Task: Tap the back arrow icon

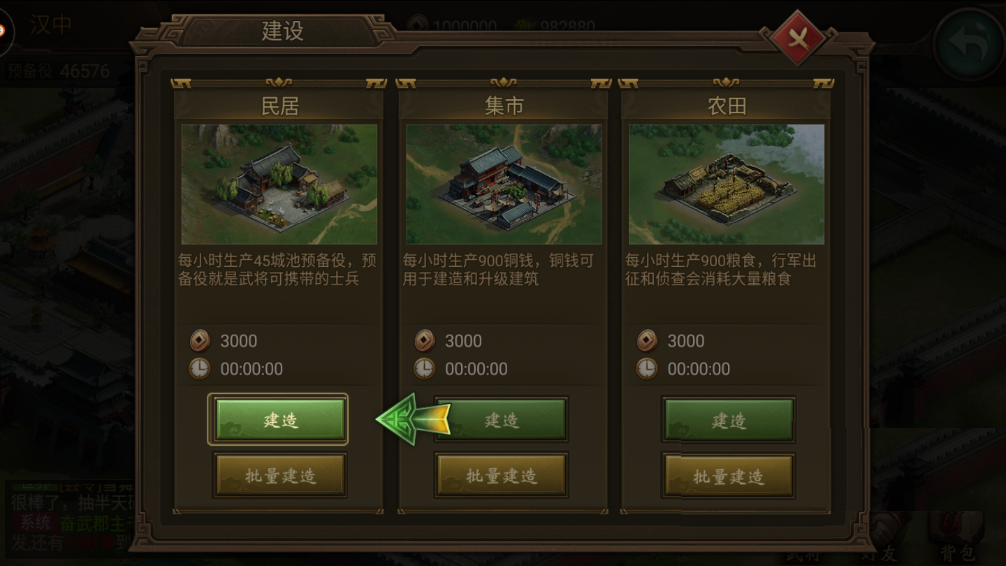Action: (x=969, y=43)
